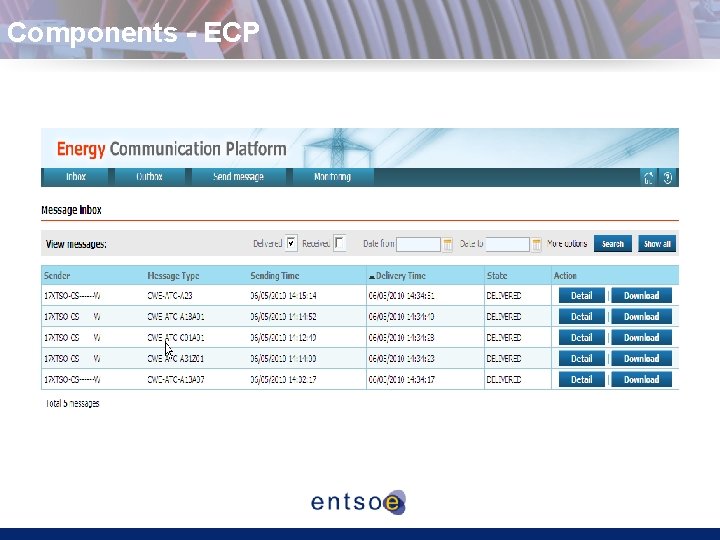
Task: Click sending time 06/05/2010 14:15:14
Action: coord(283,296)
